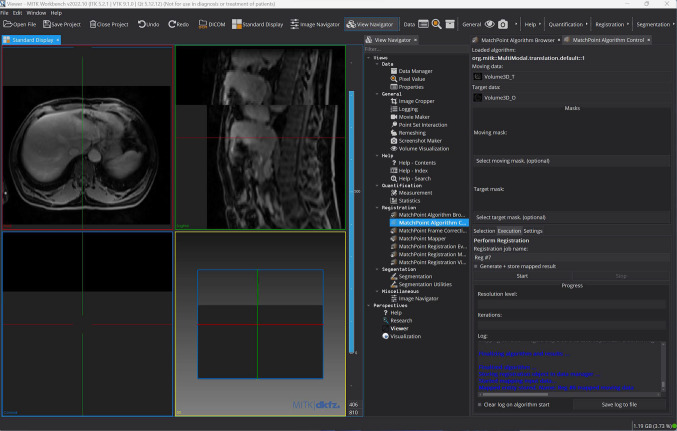Click Save log to file button

pos(618,405)
